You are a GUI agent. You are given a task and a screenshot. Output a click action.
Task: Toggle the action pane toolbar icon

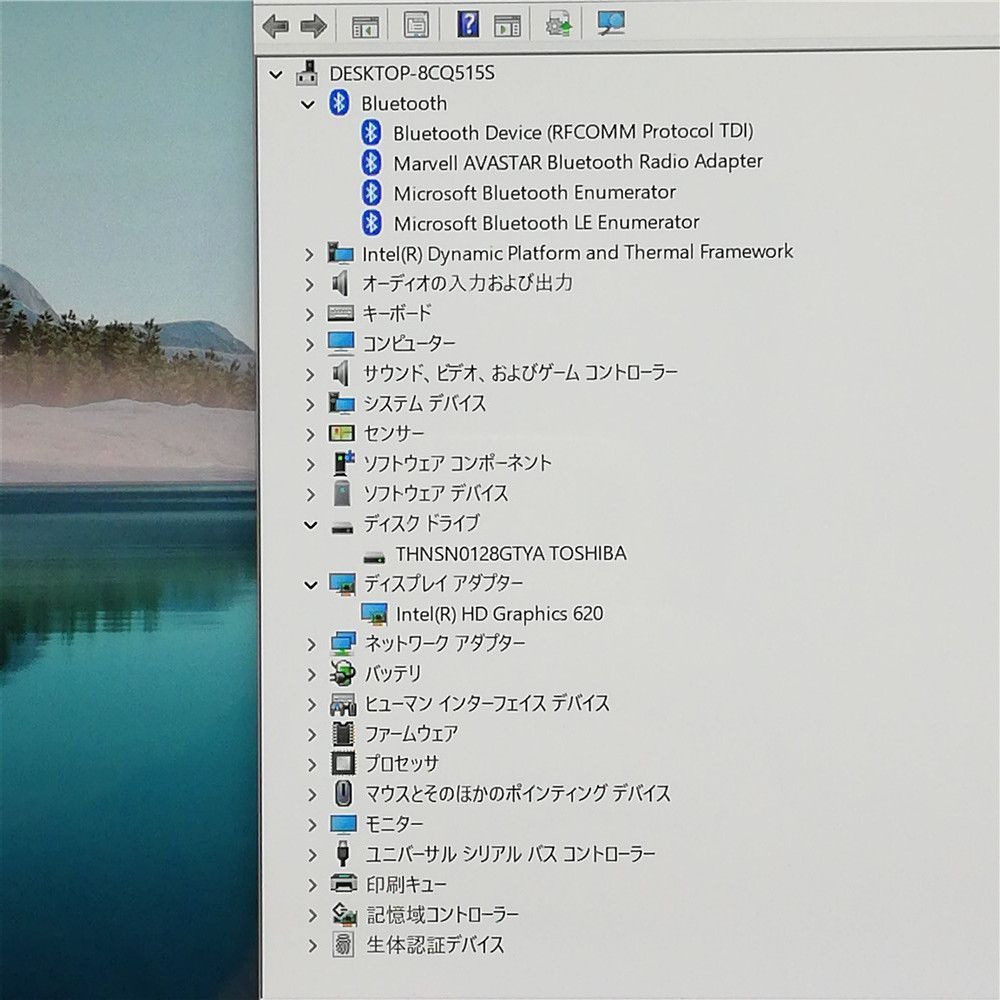click(507, 26)
